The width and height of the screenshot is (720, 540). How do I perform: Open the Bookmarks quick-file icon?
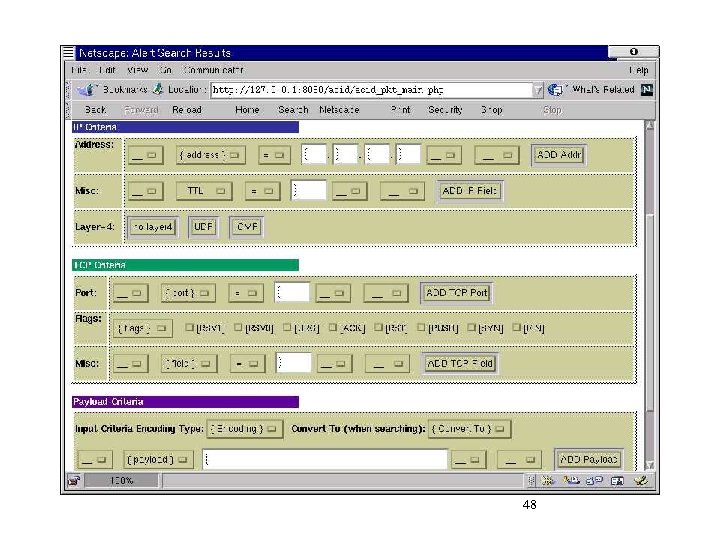pos(87,90)
